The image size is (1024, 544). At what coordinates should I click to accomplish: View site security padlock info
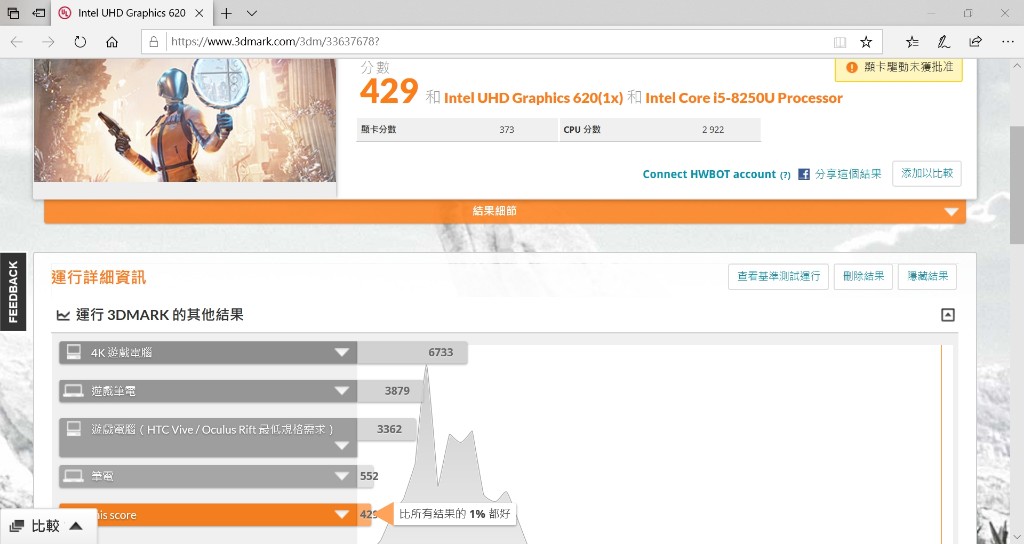(x=153, y=42)
